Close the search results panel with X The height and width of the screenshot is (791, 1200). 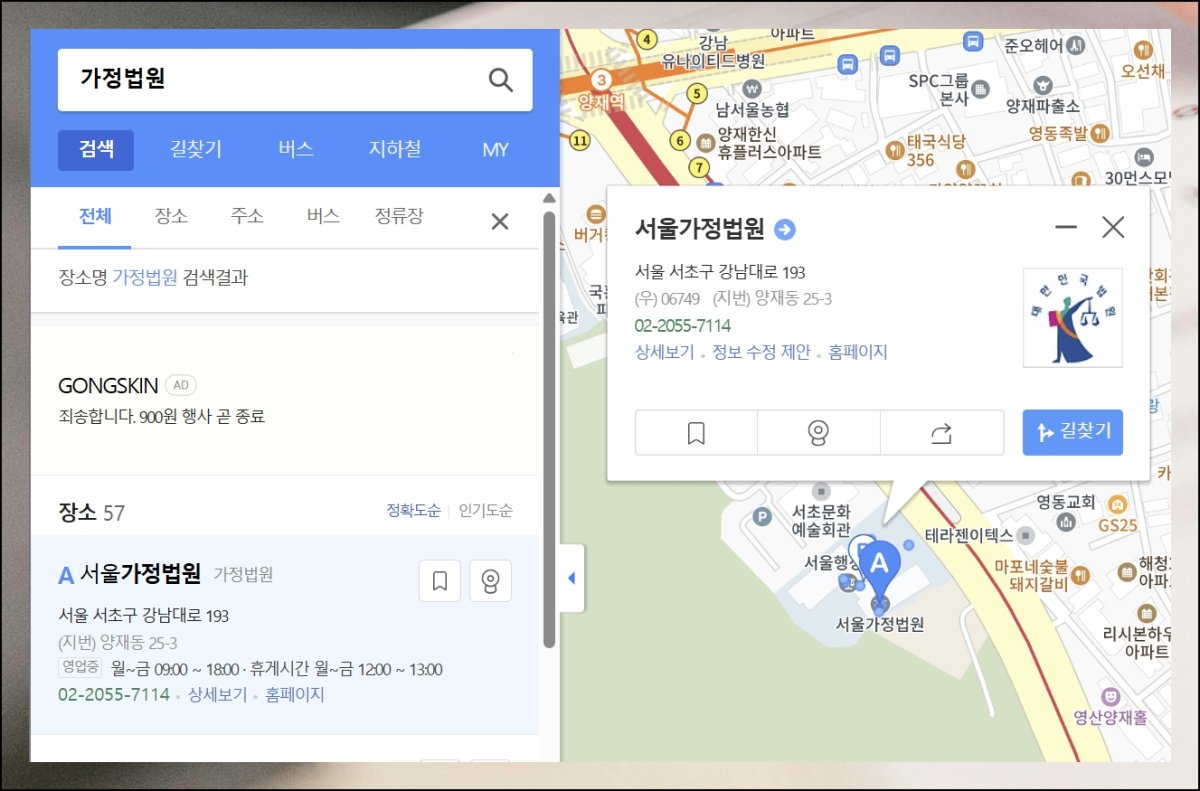(500, 221)
